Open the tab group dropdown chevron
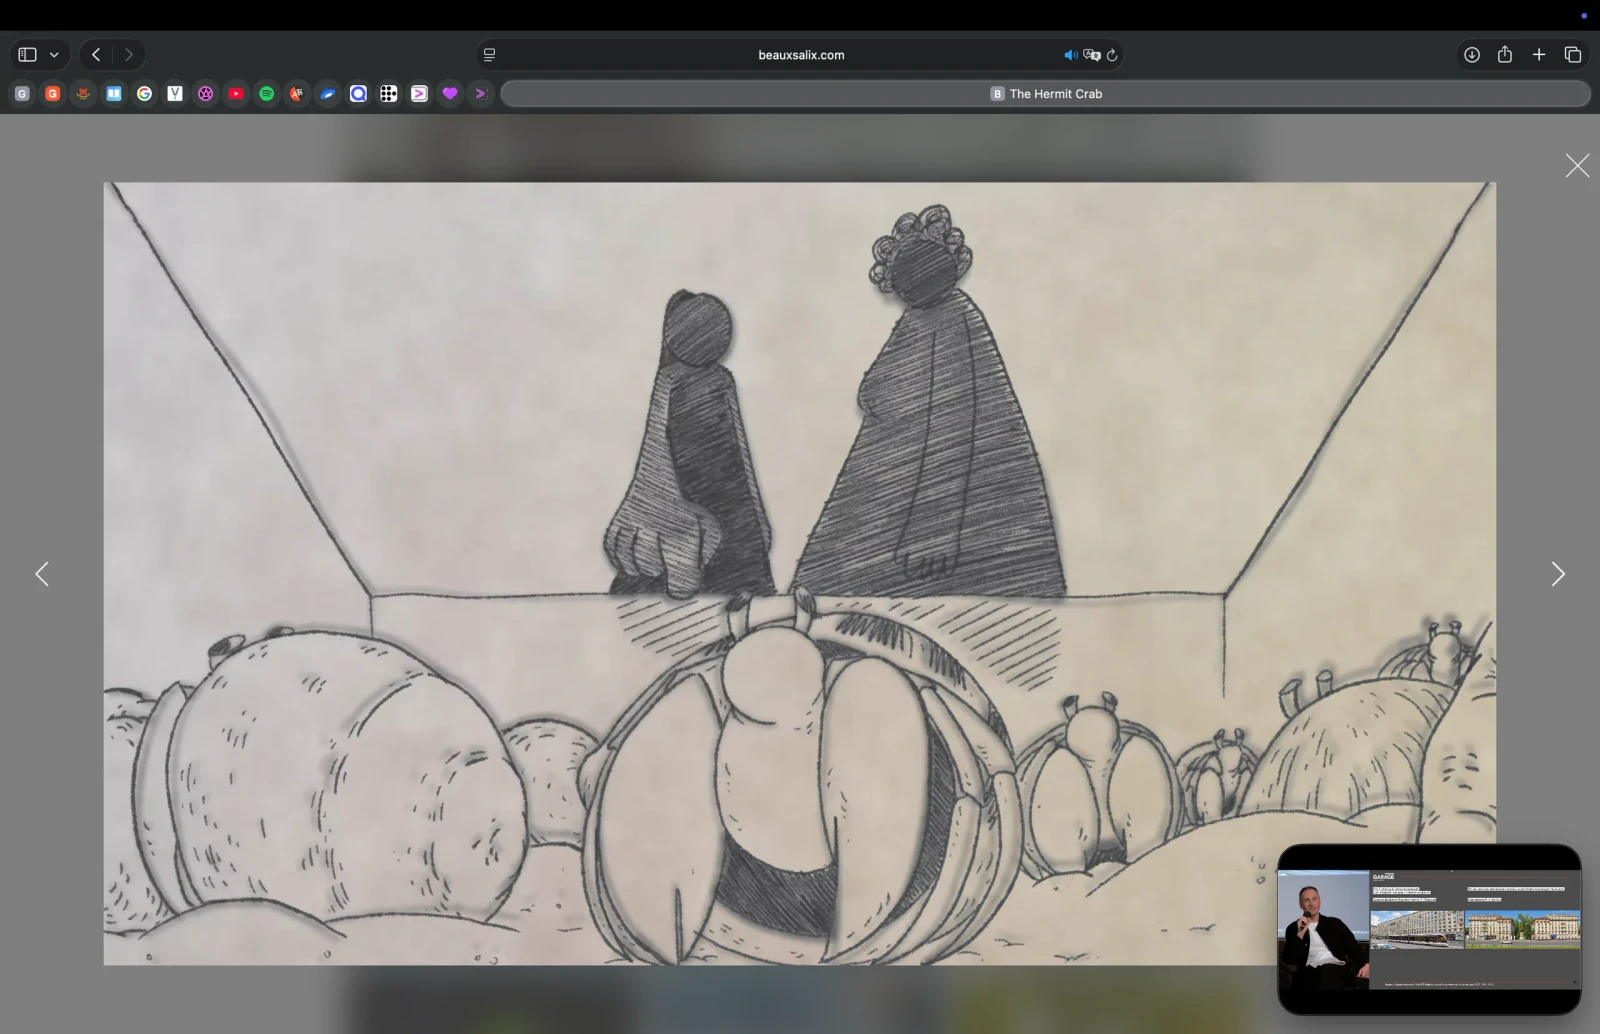 54,55
